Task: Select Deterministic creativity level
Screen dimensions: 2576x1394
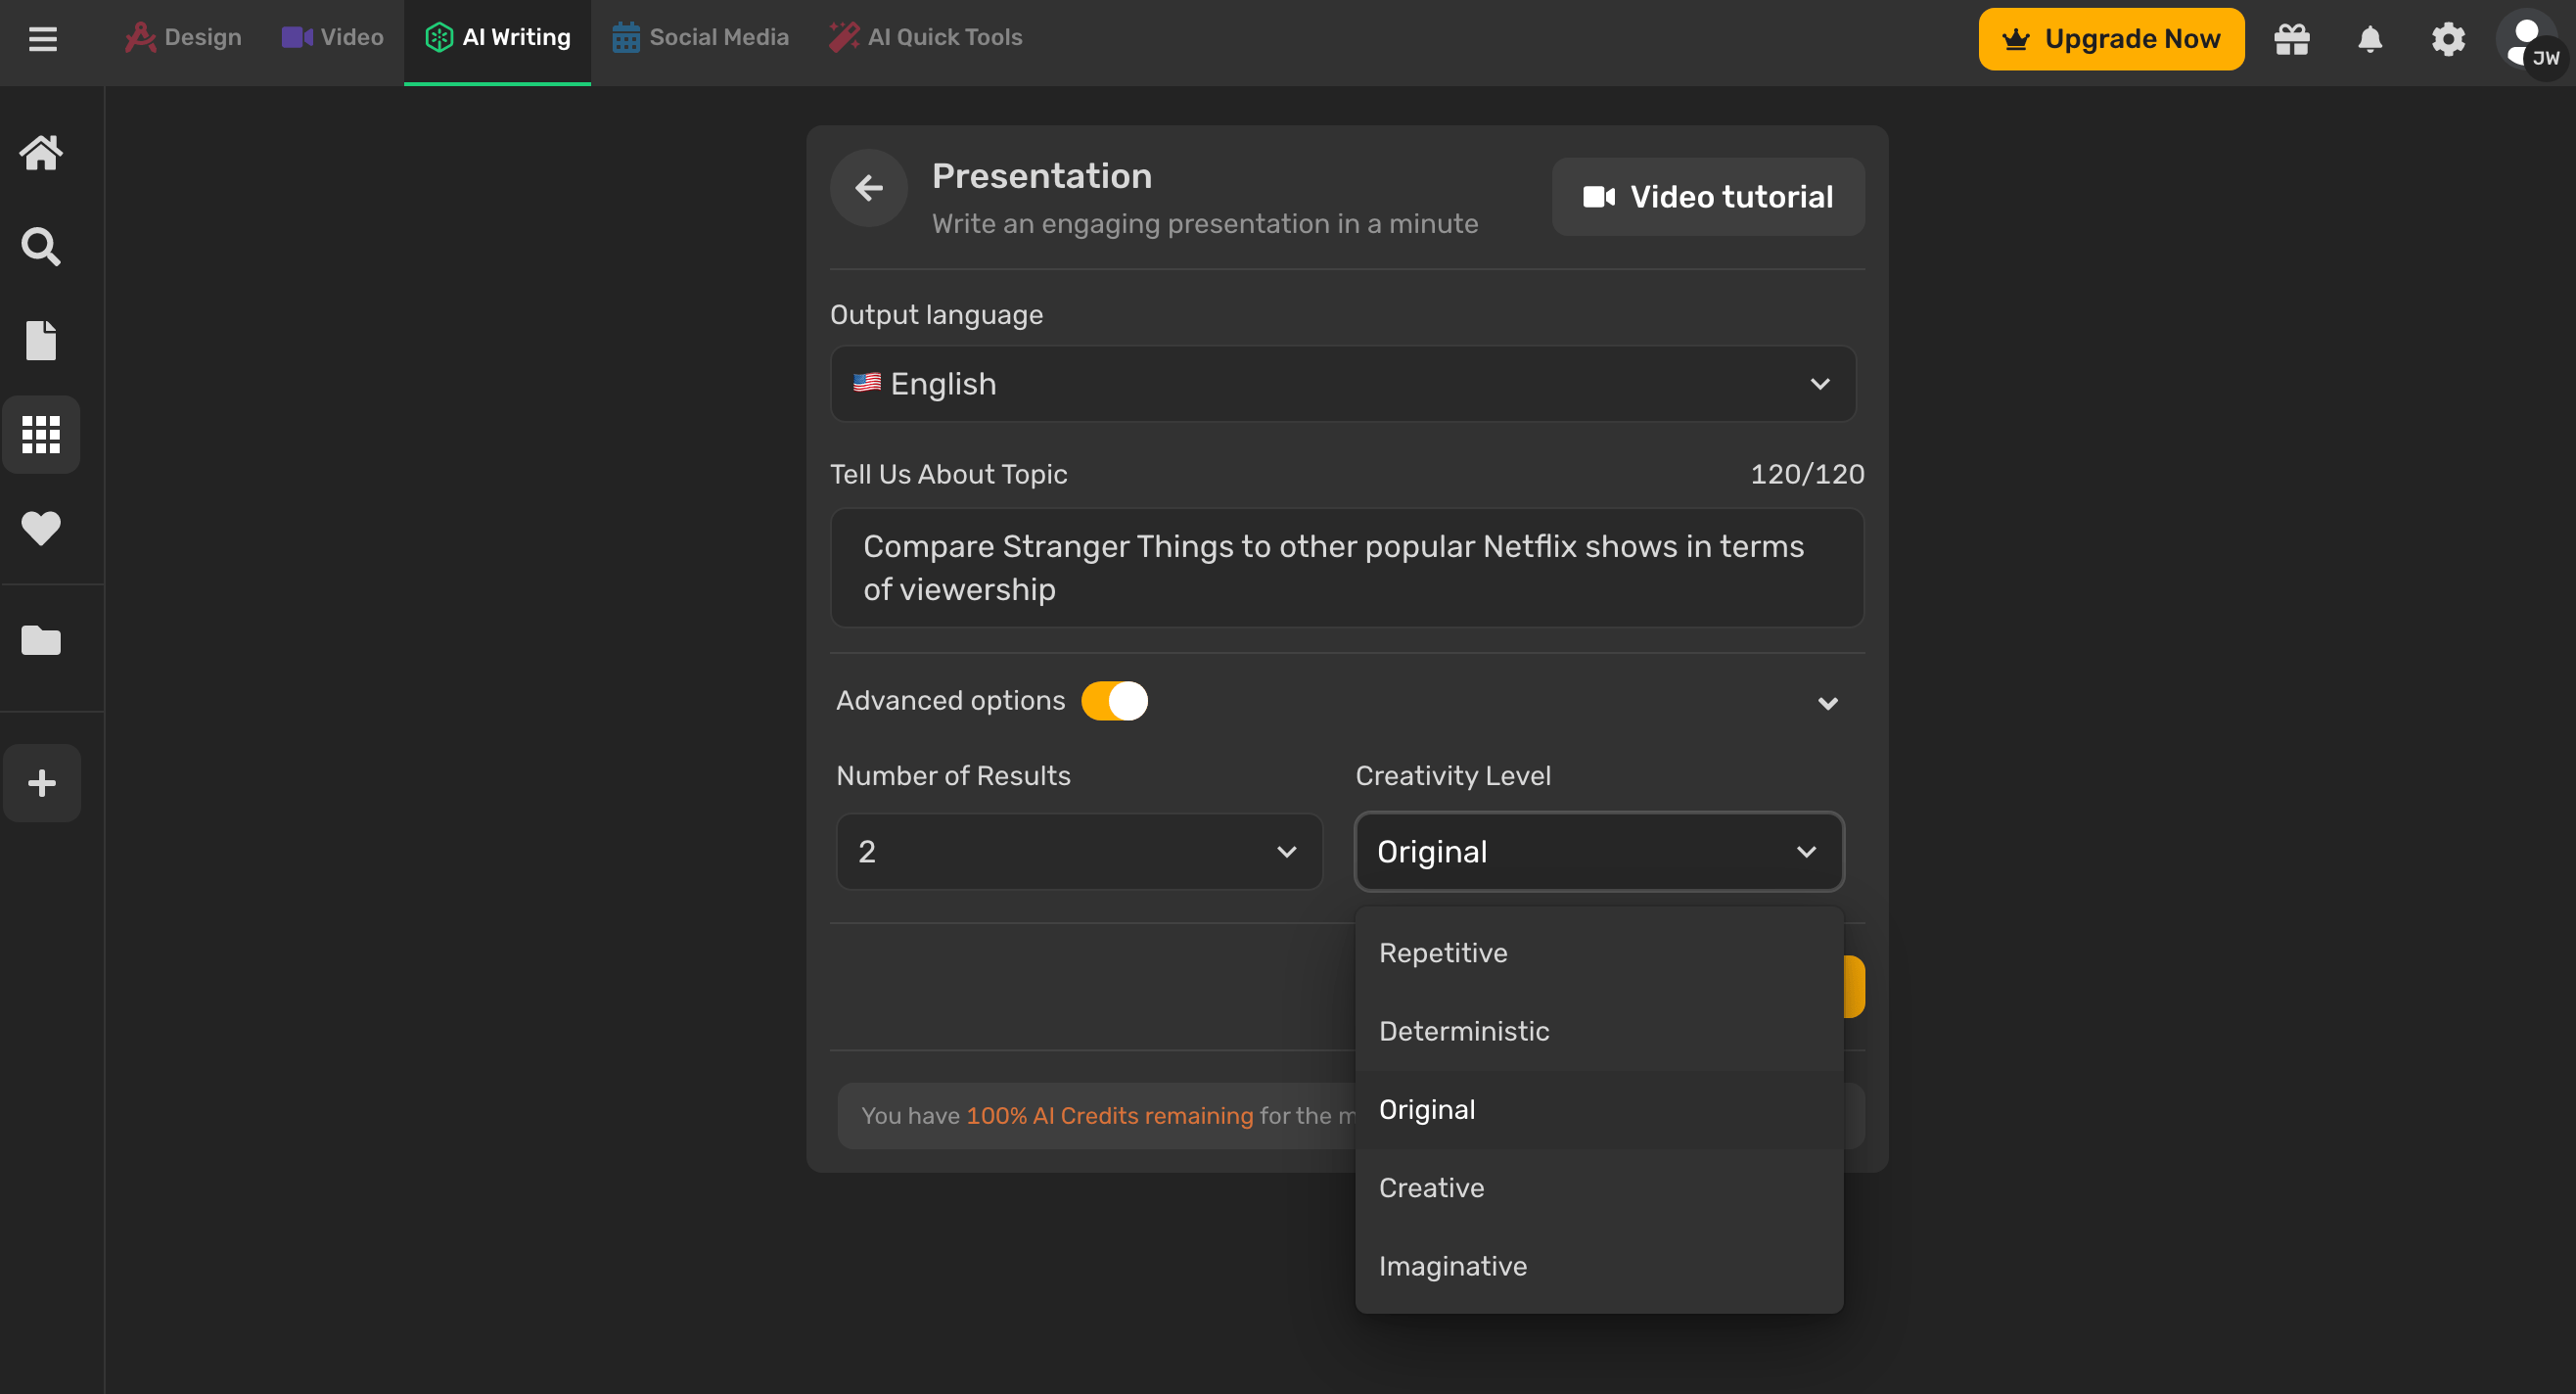Action: (x=1598, y=1031)
